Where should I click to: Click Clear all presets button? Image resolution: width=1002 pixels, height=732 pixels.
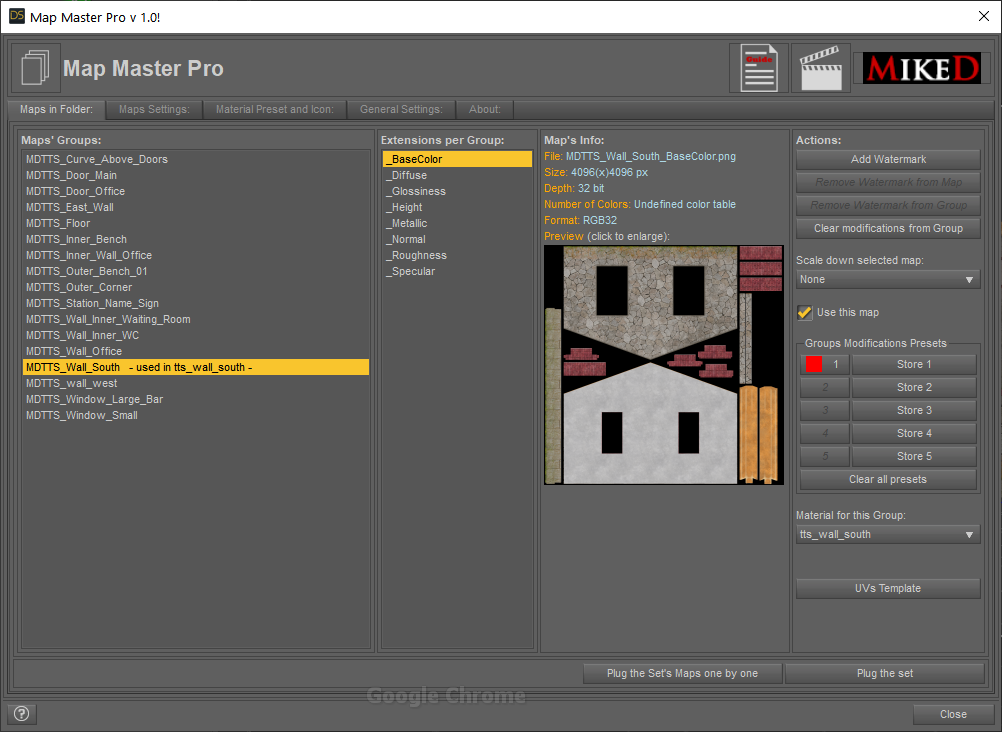(x=888, y=479)
